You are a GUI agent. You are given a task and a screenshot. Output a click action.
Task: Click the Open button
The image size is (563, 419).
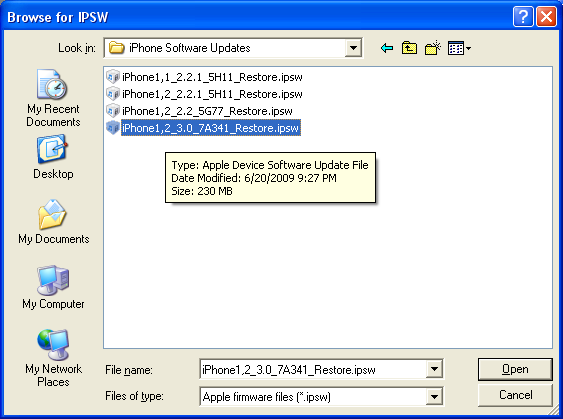coord(515,369)
